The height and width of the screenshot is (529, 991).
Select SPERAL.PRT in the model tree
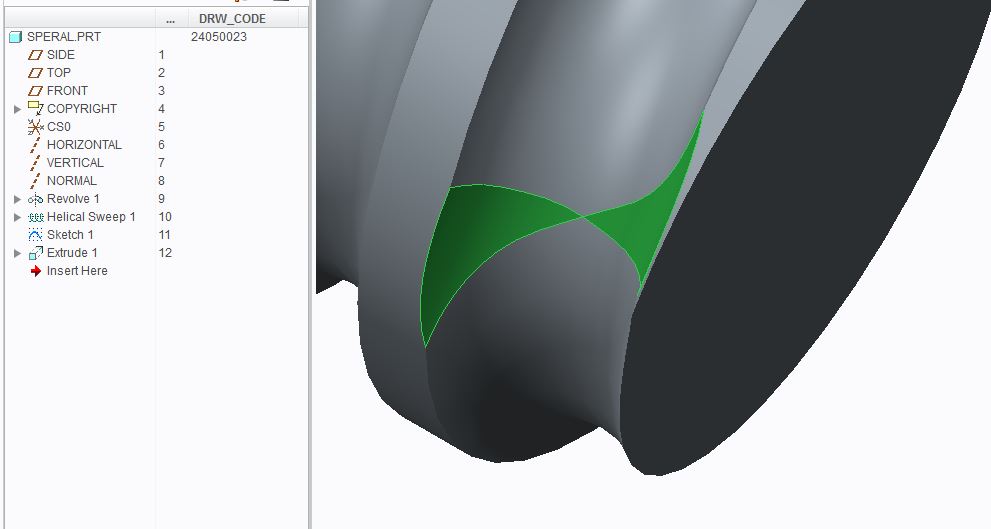[64, 37]
